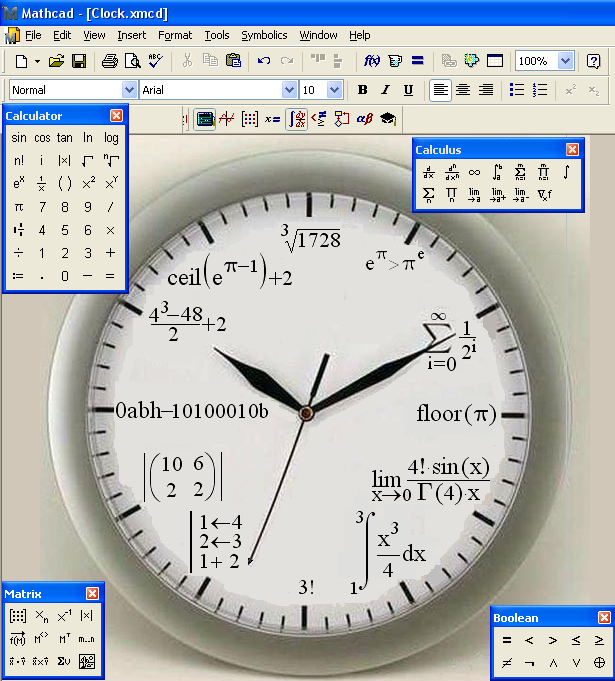Toggle bulleted list formatting
Viewport: 615px width, 681px height.
517,90
